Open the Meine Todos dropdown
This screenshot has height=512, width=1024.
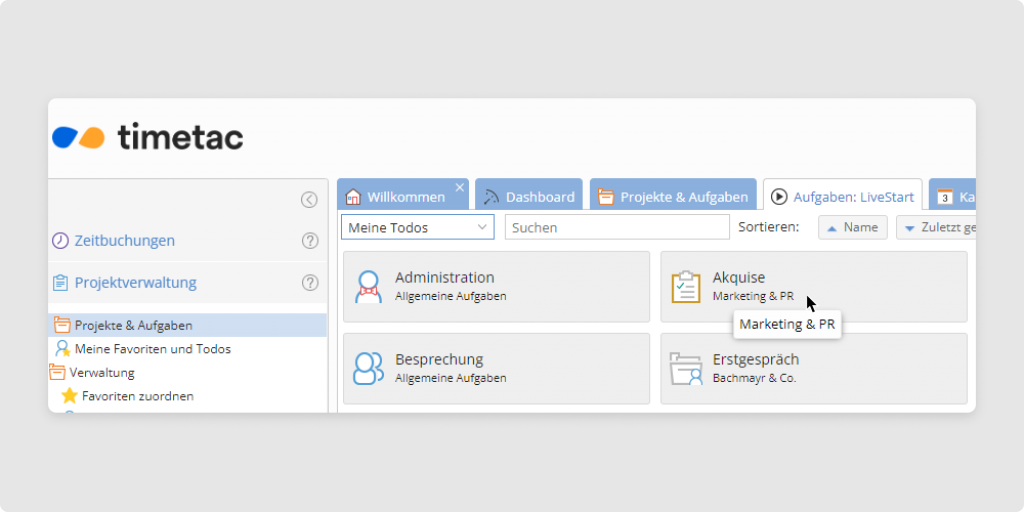417,228
